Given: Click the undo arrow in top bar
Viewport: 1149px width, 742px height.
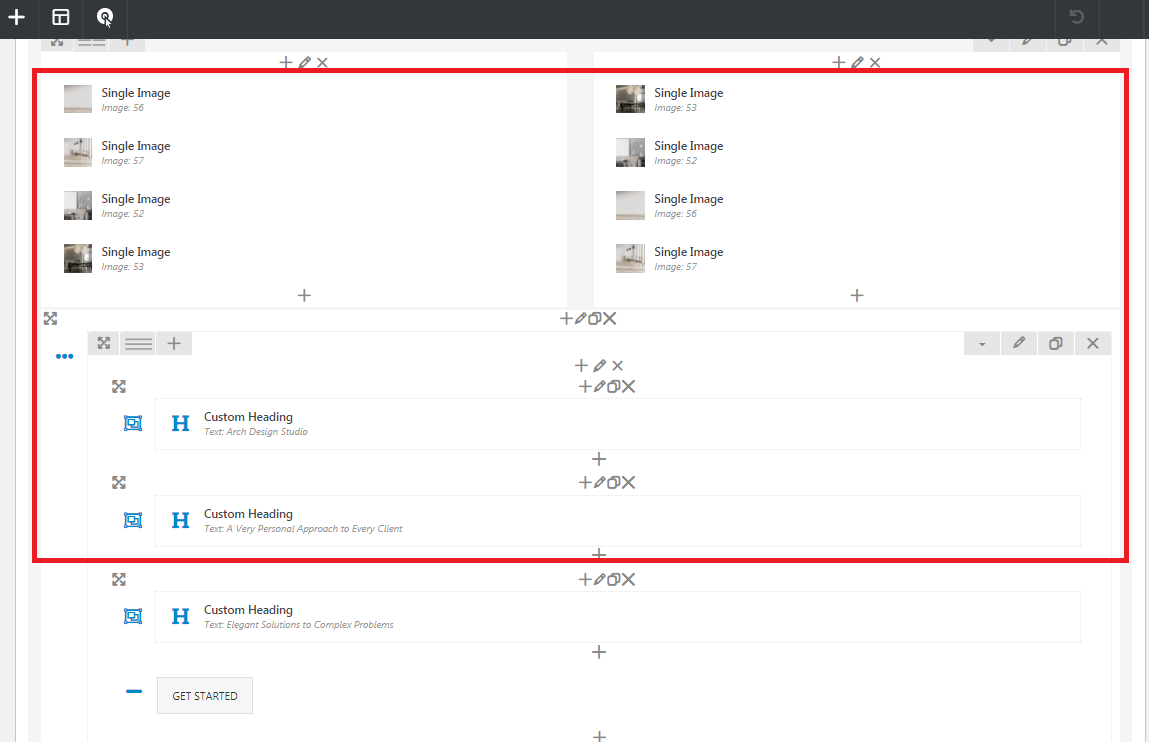Looking at the screenshot, I should pyautogui.click(x=1076, y=17).
